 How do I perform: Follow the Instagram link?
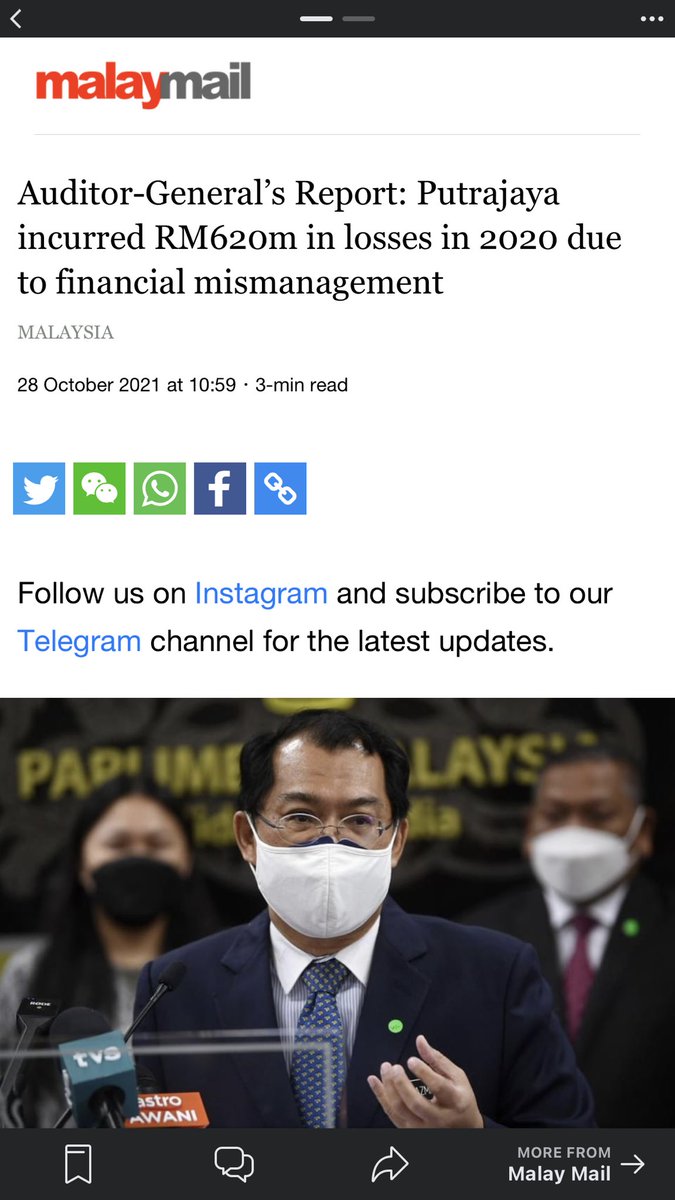[x=261, y=593]
